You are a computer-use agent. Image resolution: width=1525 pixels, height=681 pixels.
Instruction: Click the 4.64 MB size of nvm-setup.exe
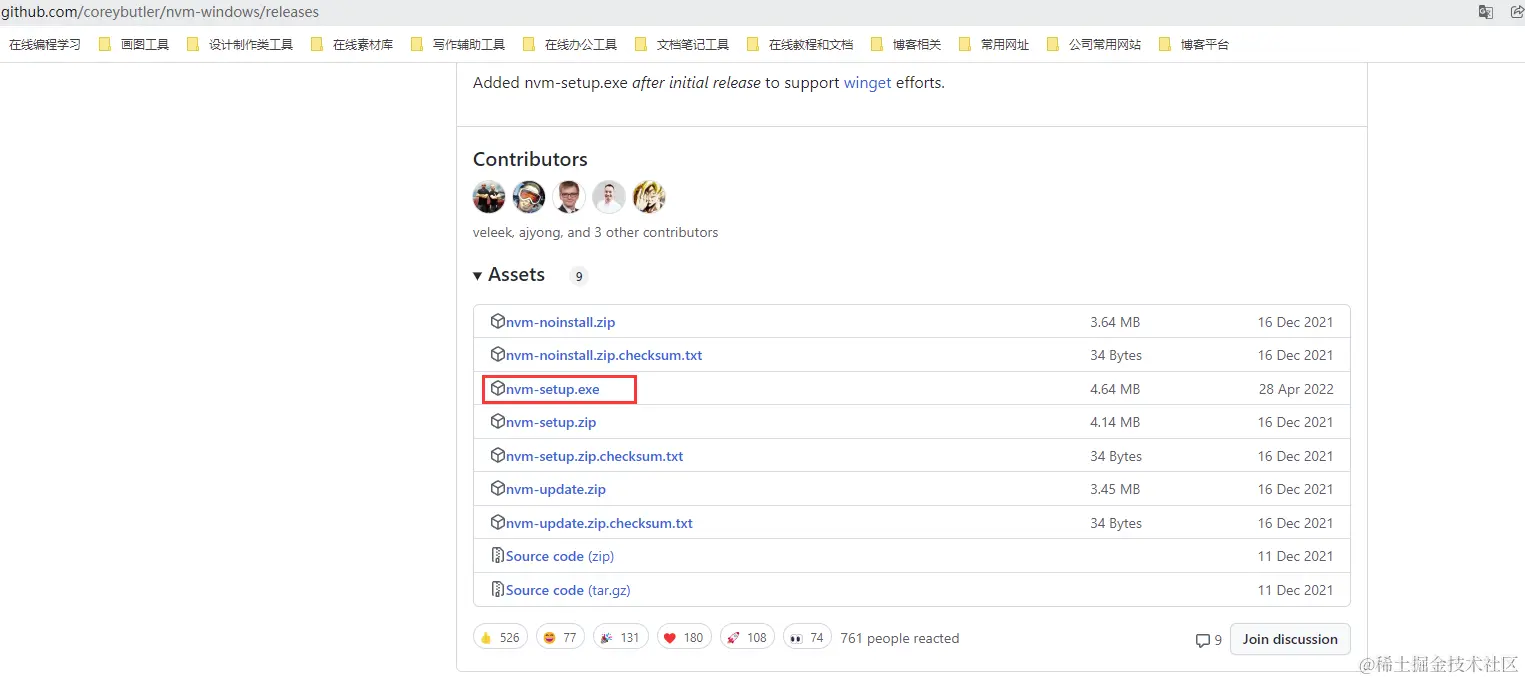click(x=1115, y=389)
